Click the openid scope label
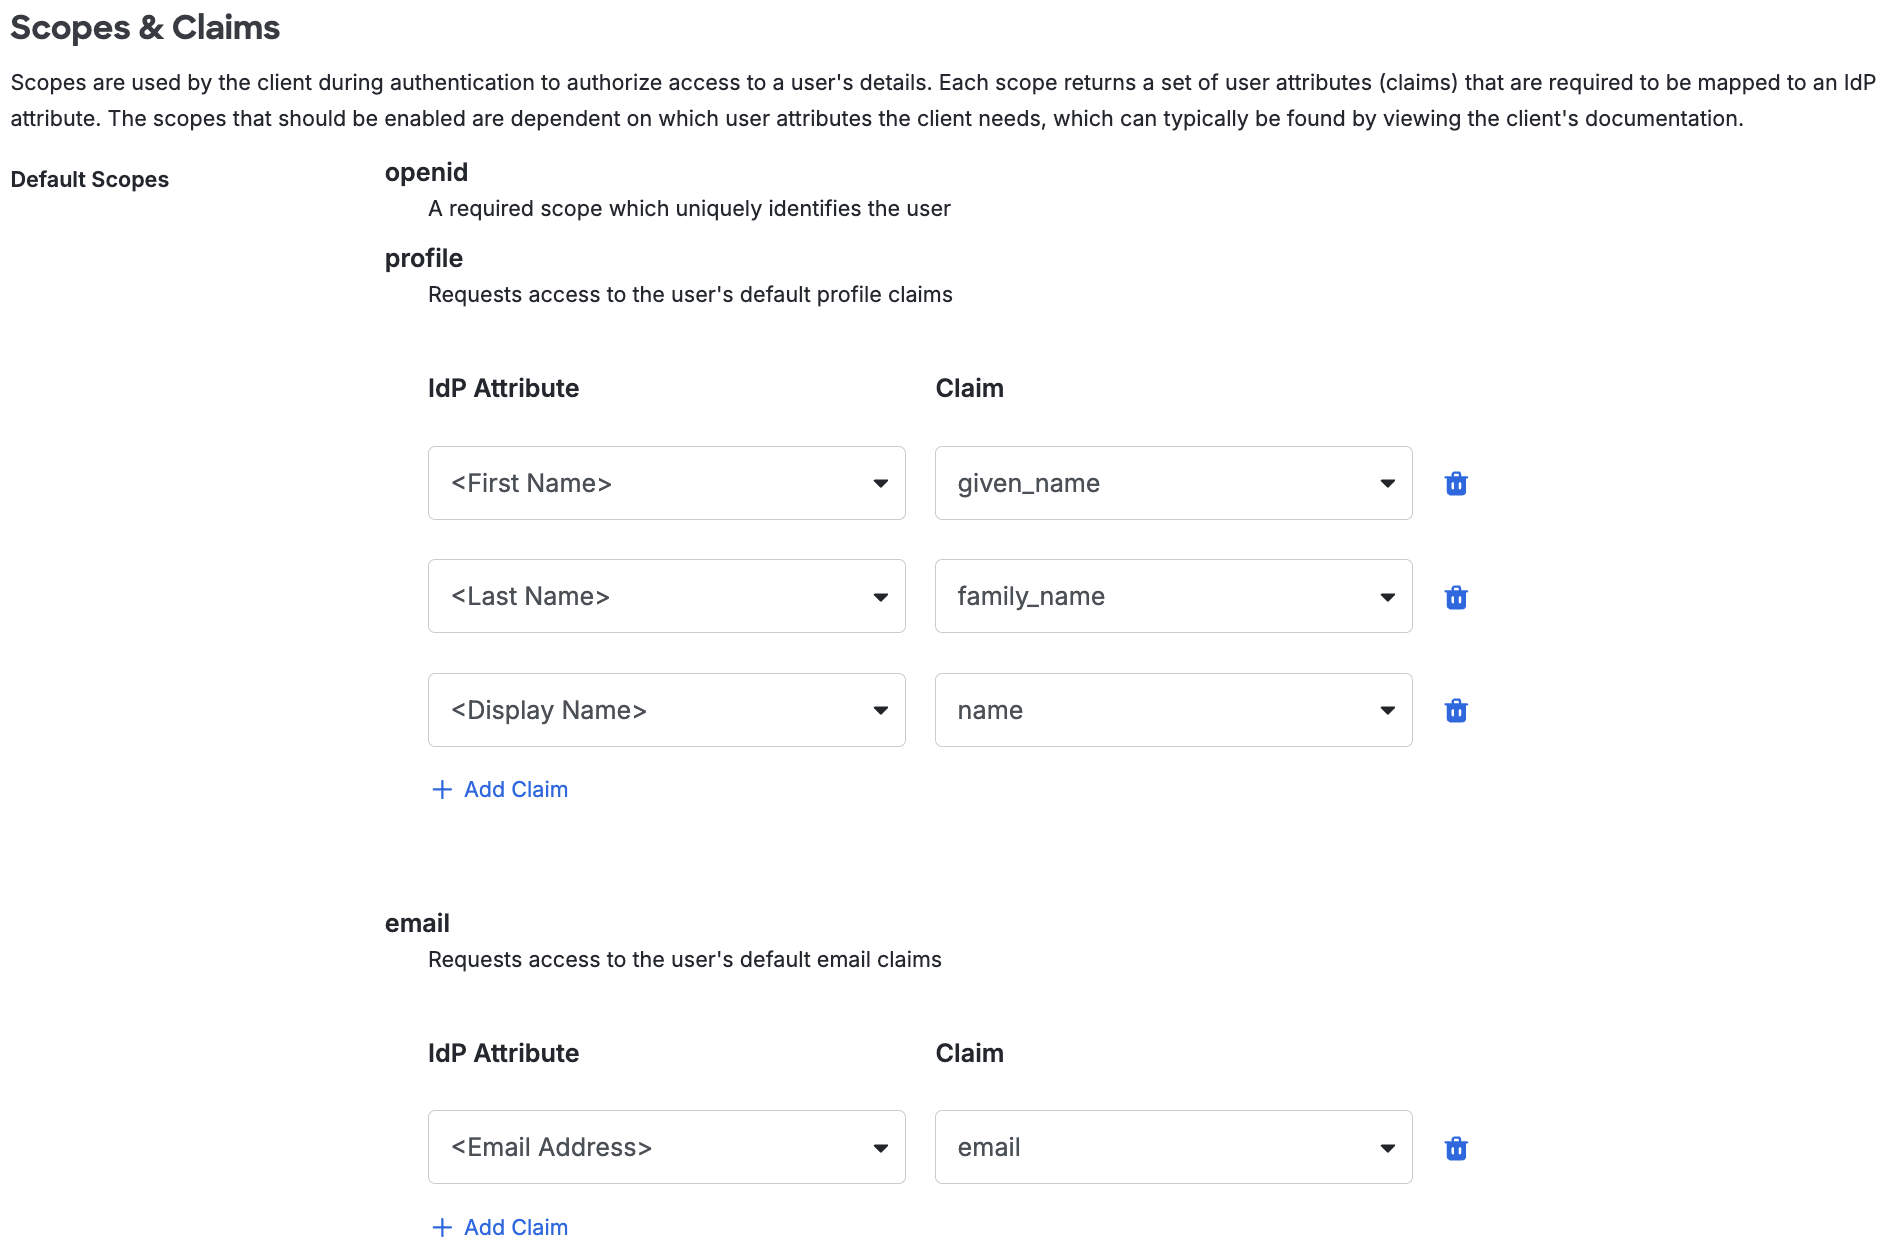Viewport: 1898px width, 1258px height. point(426,172)
